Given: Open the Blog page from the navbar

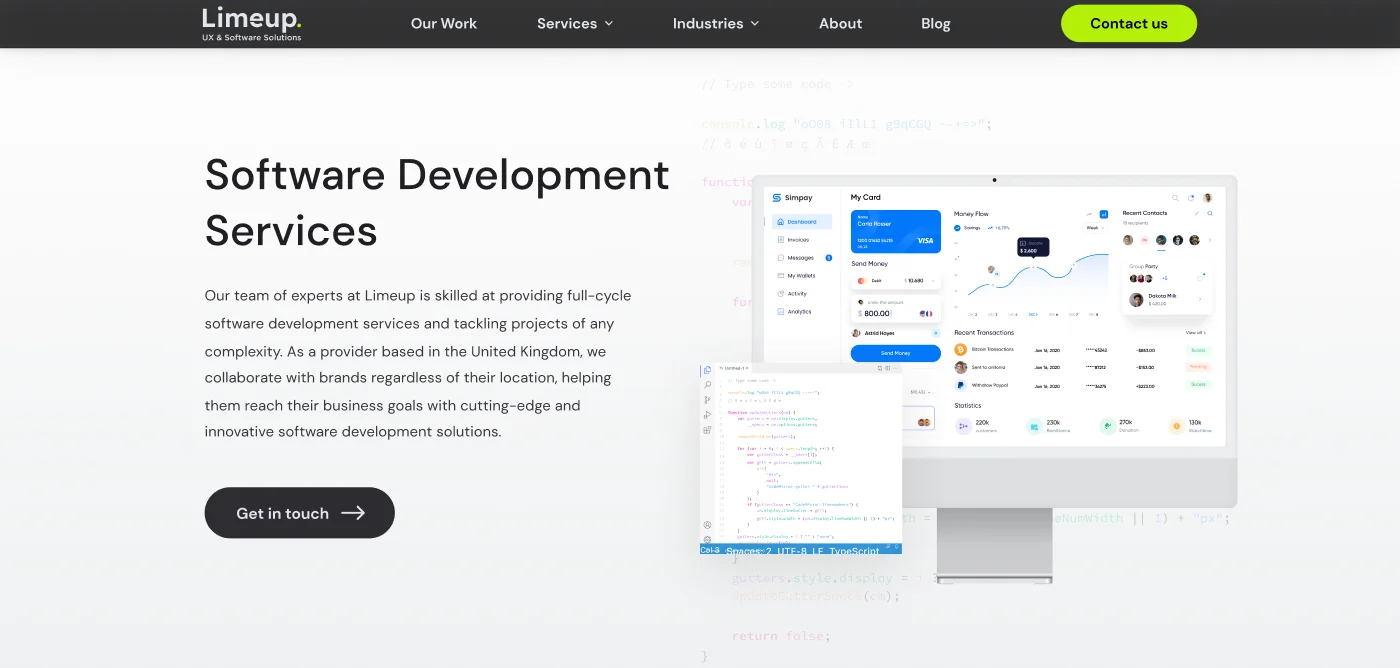Looking at the screenshot, I should point(935,23).
